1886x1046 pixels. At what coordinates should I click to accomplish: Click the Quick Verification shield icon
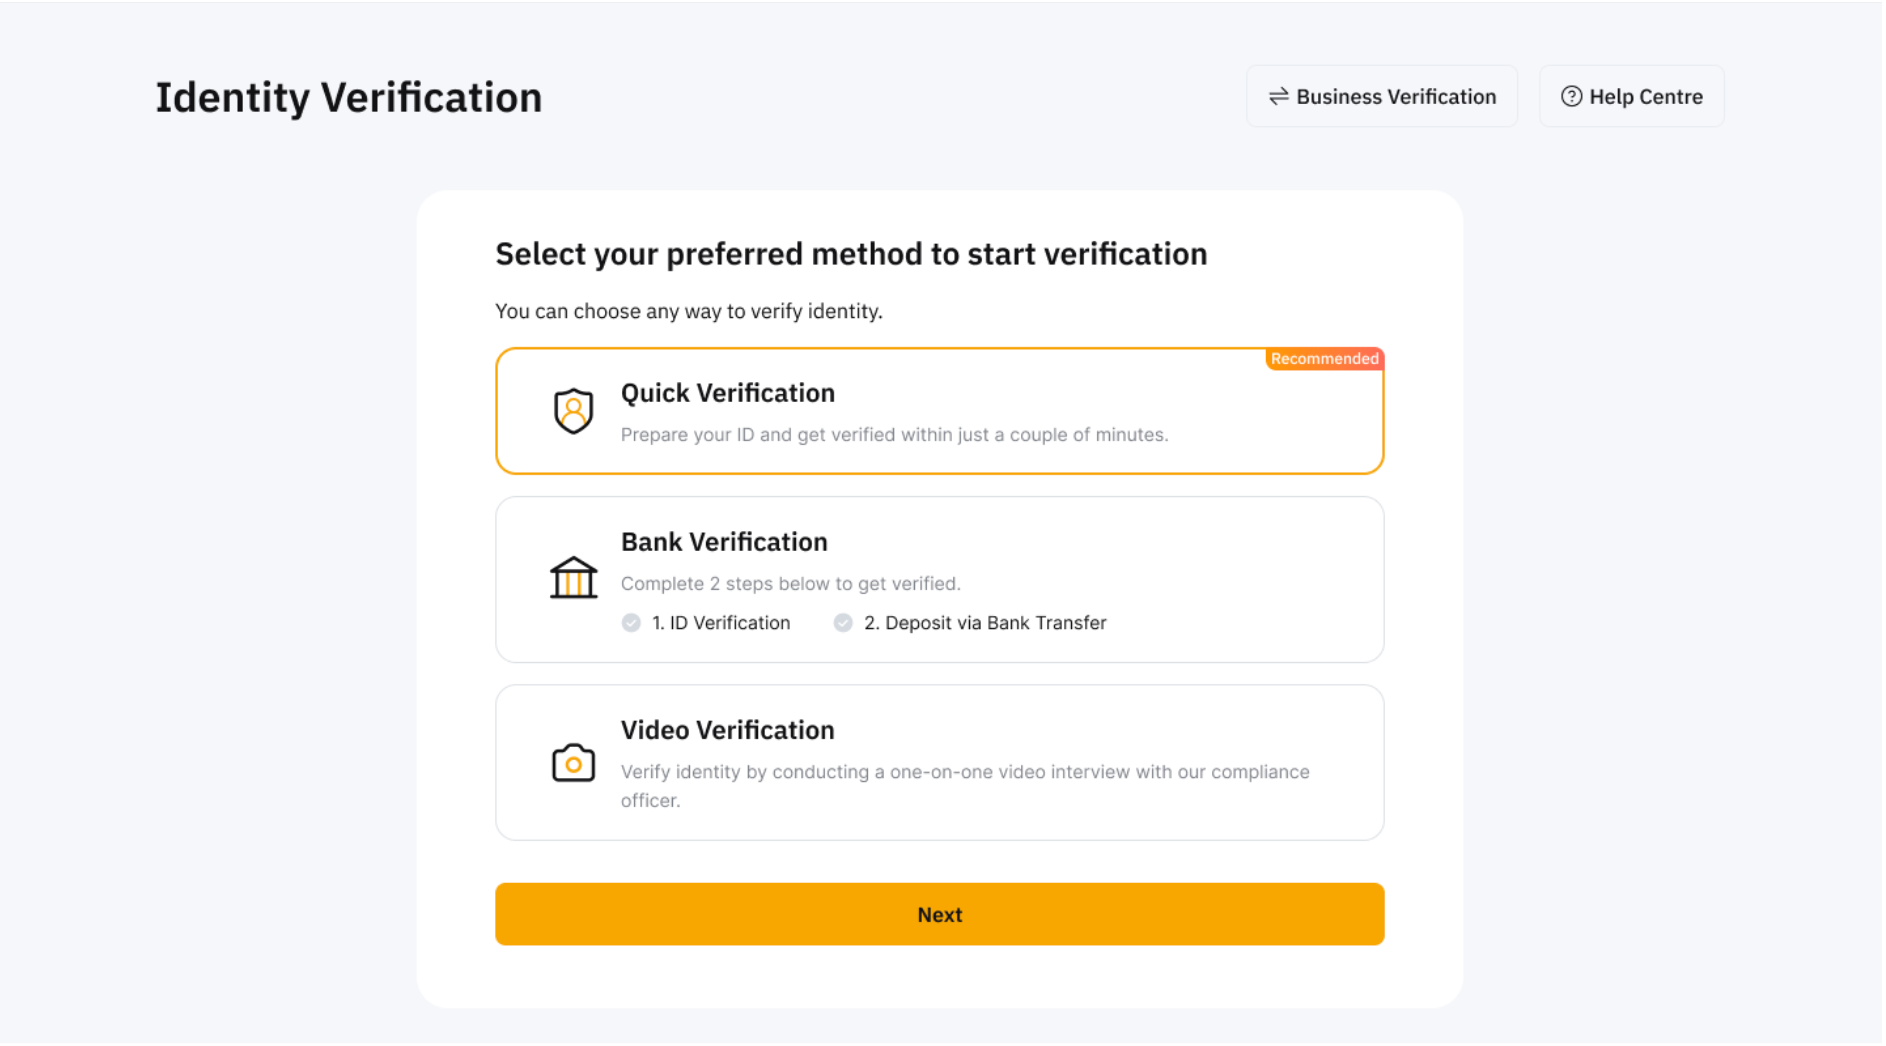coord(573,411)
